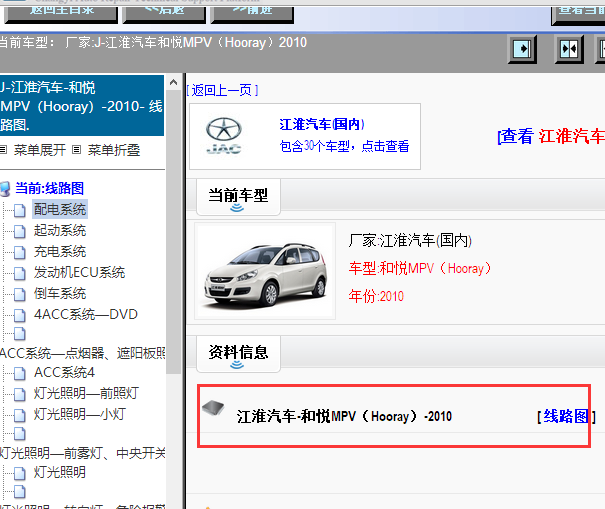This screenshot has width=605, height=509.
Task: Open the 江淮汽车(国内) brand link
Action: pos(322,124)
